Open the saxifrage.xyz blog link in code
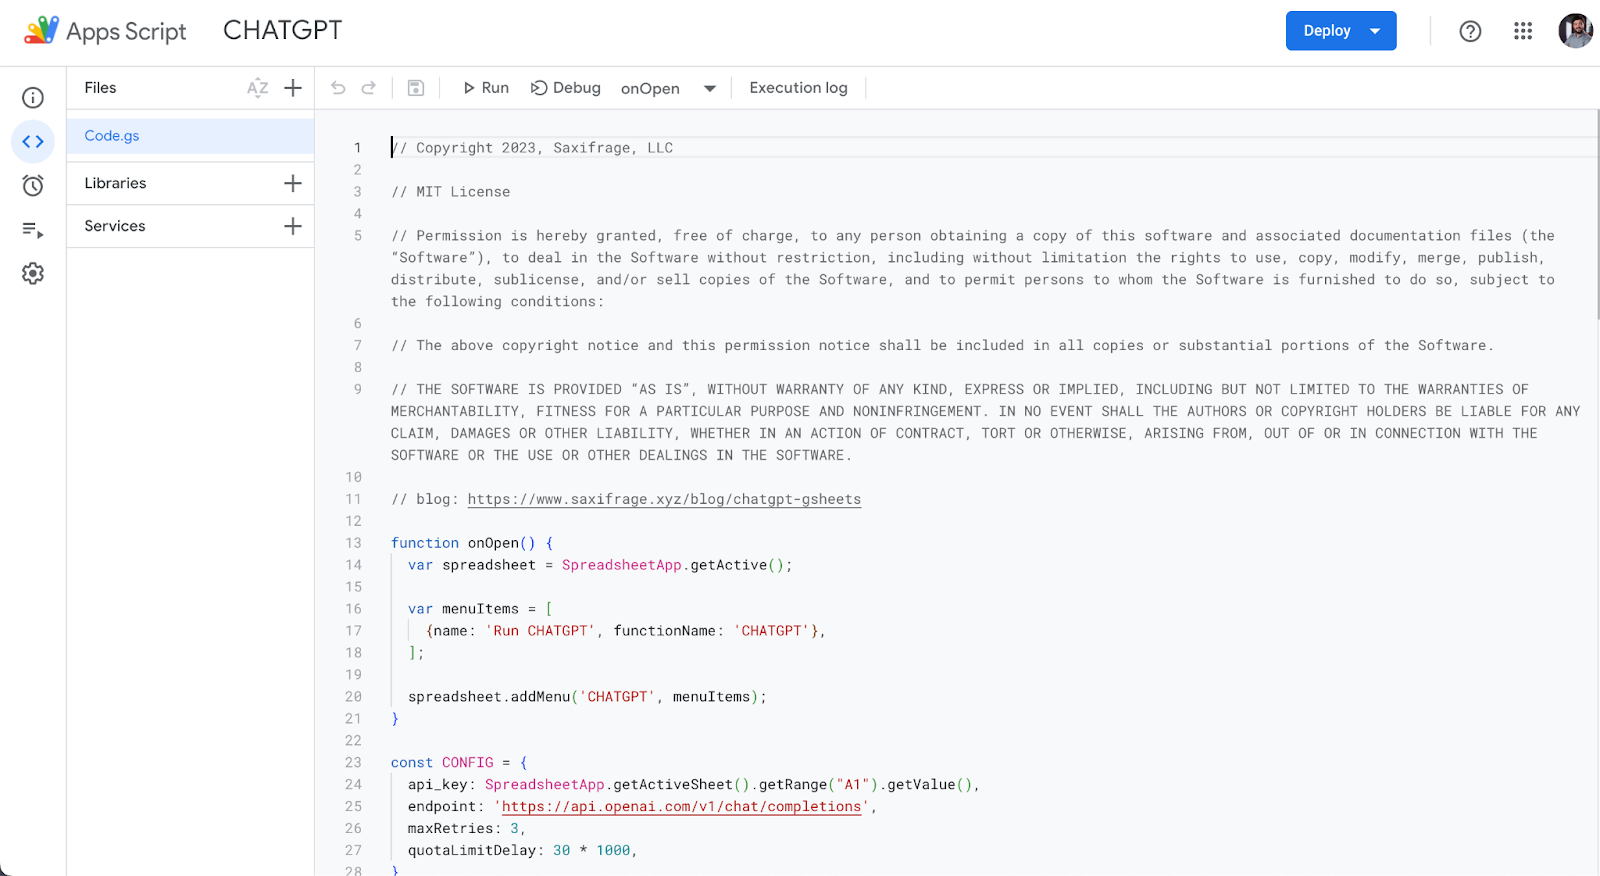 click(664, 499)
